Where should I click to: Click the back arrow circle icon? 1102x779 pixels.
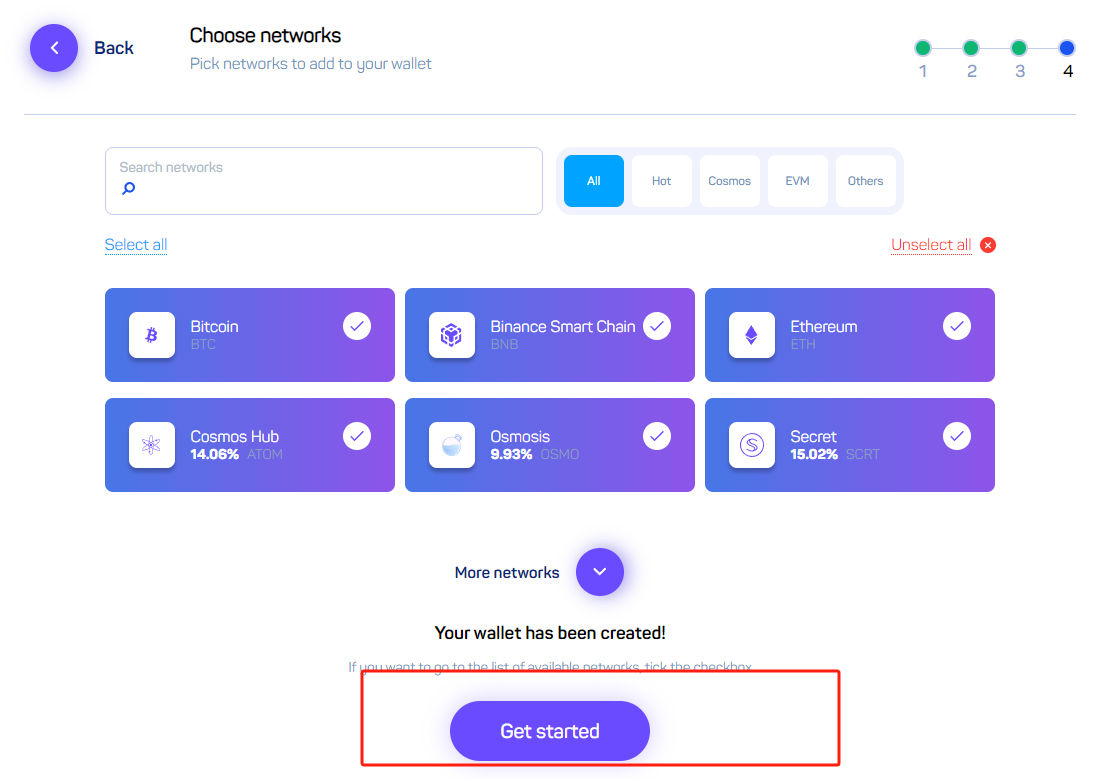[x=54, y=48]
